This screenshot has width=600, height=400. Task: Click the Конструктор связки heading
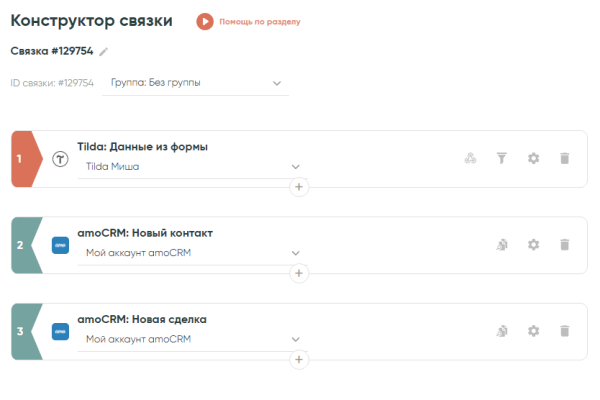91,21
